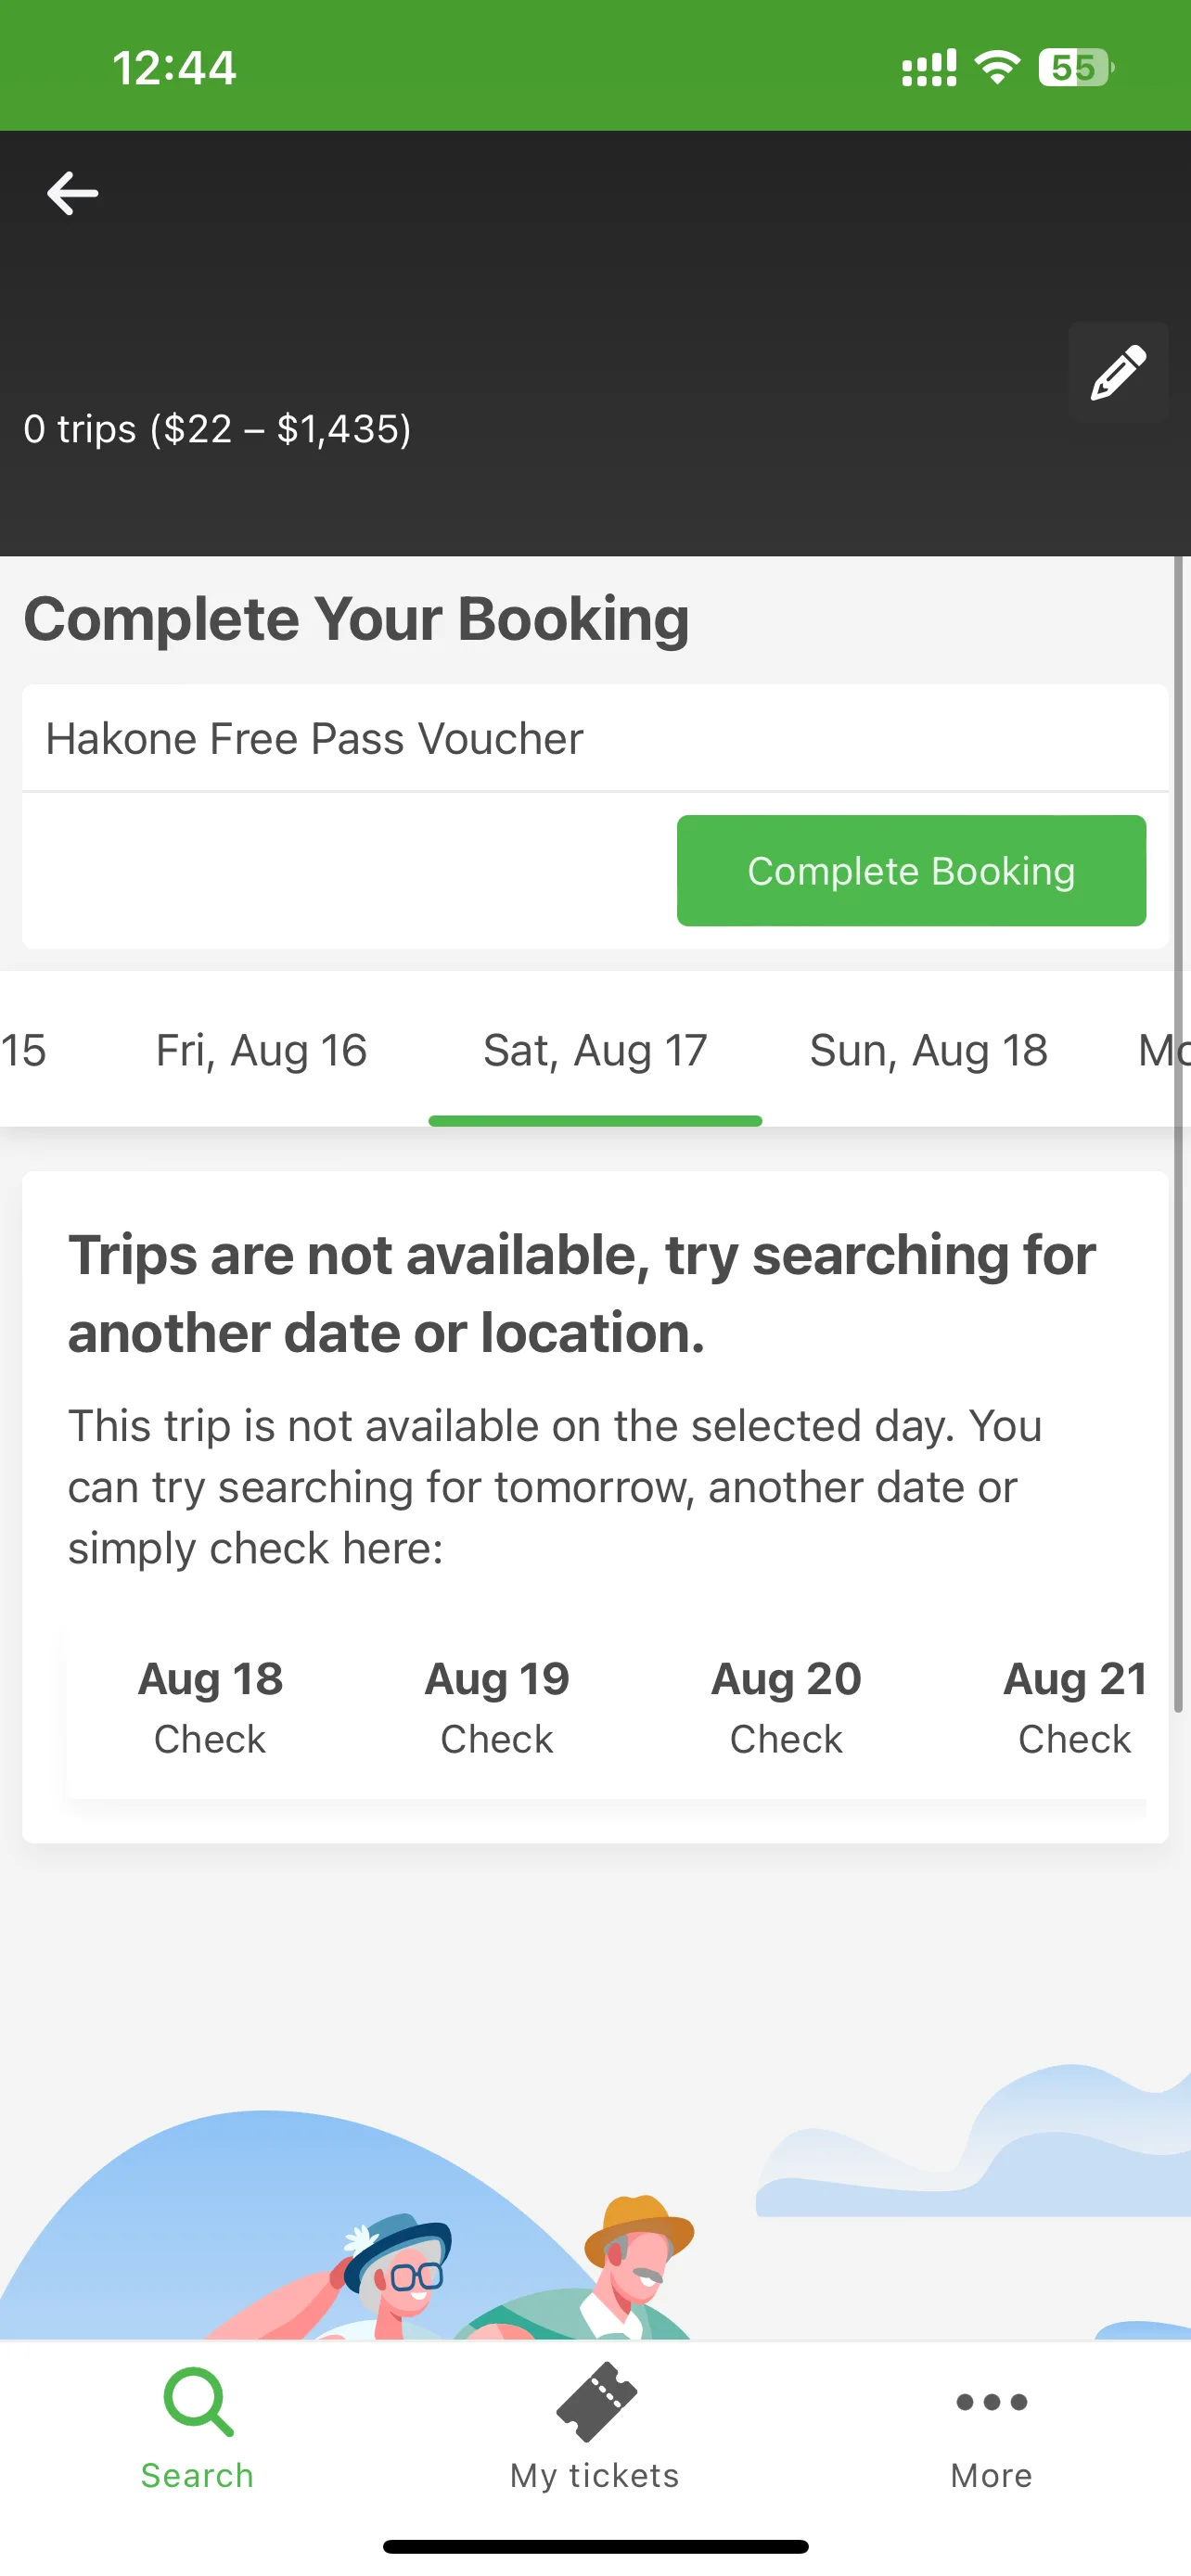Tap the battery indicator in status bar

1076,68
